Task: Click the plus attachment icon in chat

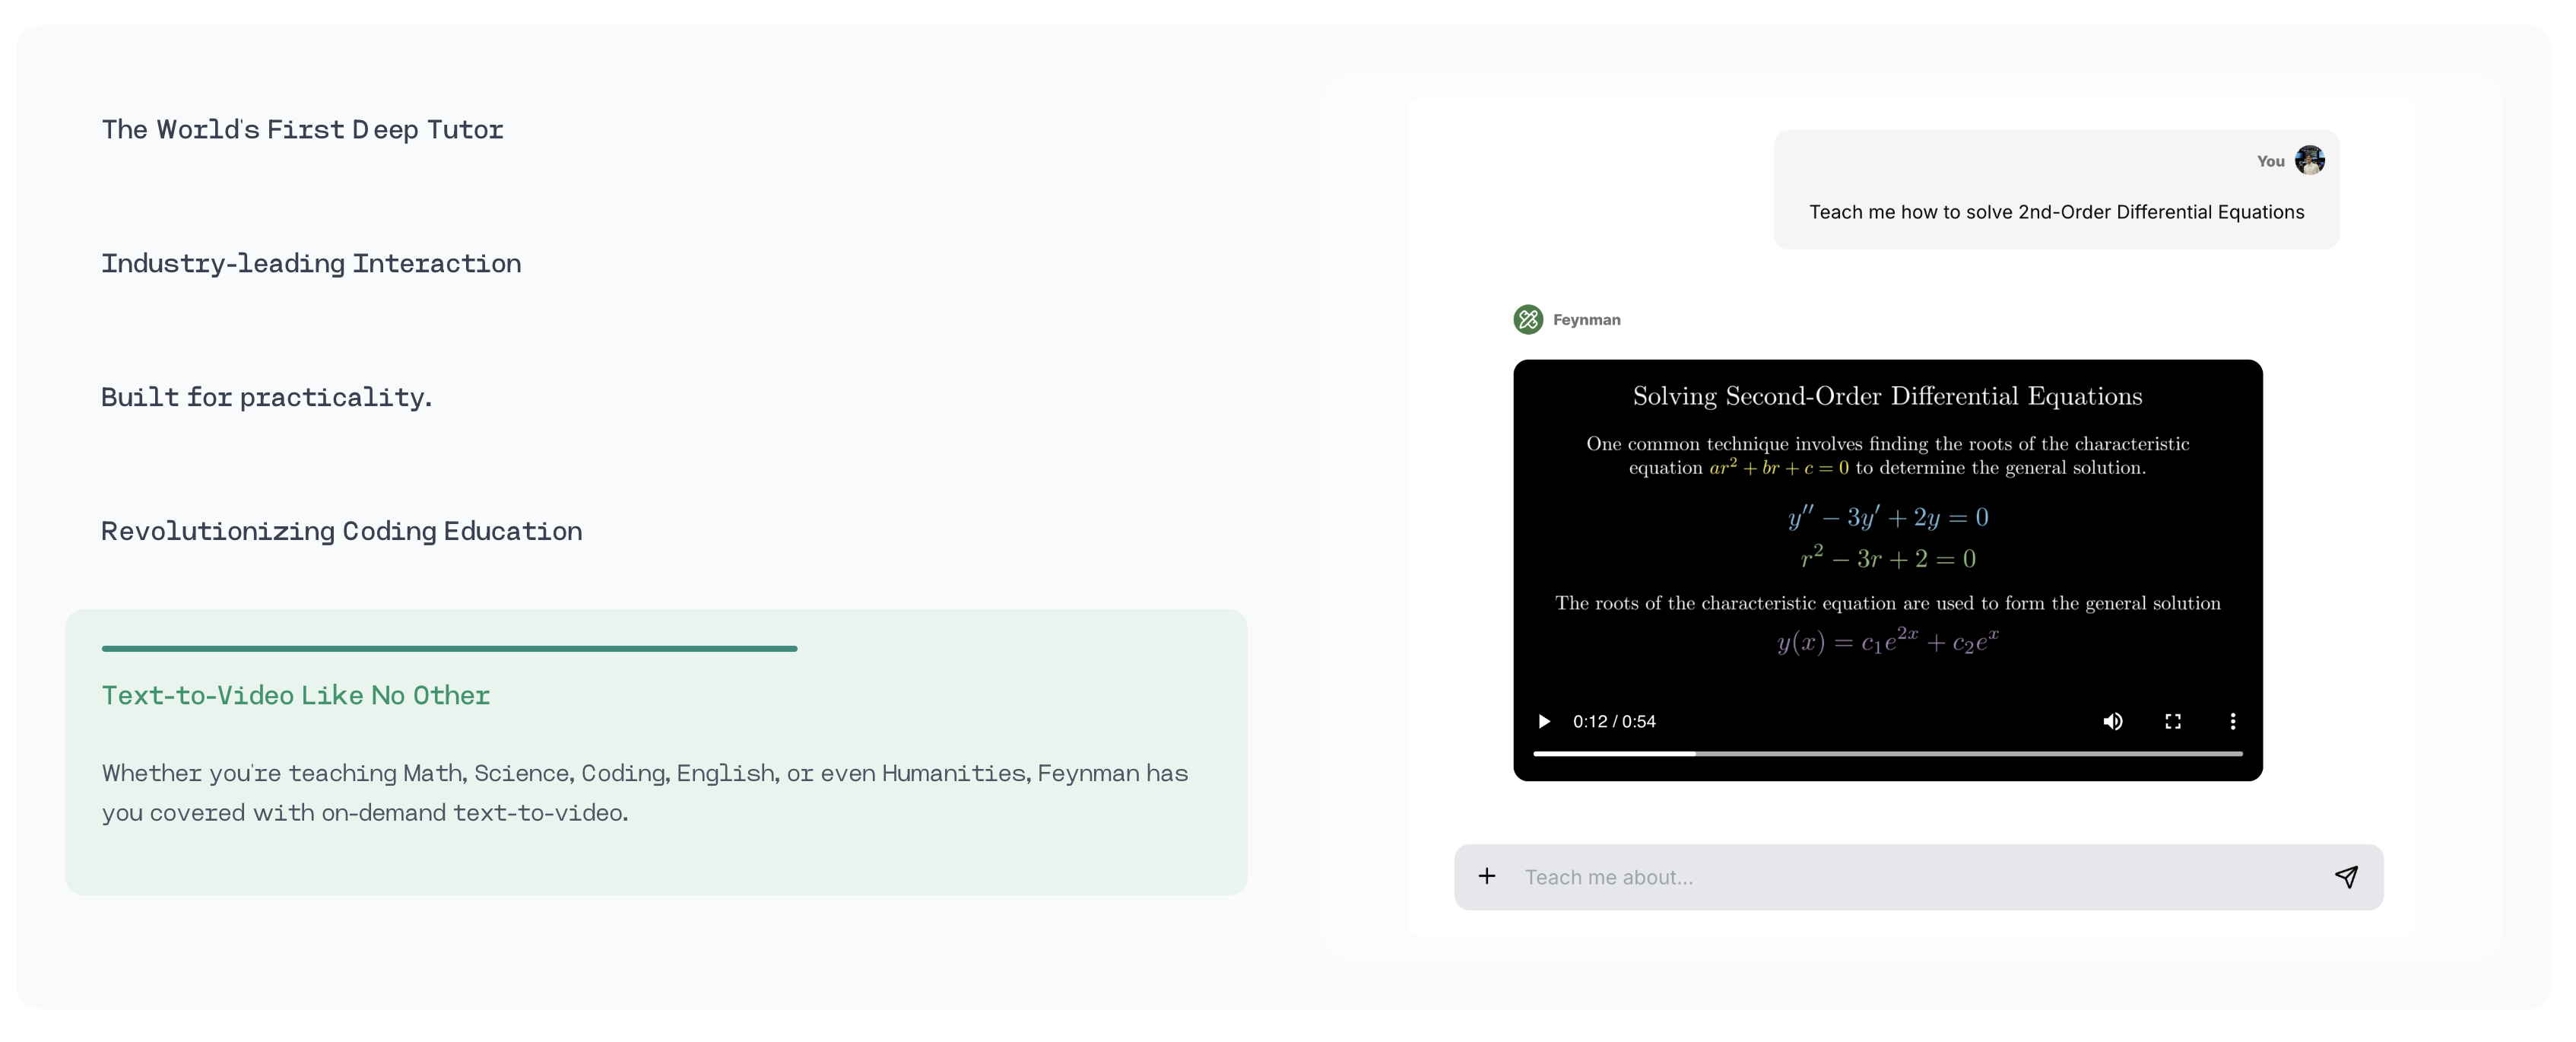Action: pos(1487,876)
